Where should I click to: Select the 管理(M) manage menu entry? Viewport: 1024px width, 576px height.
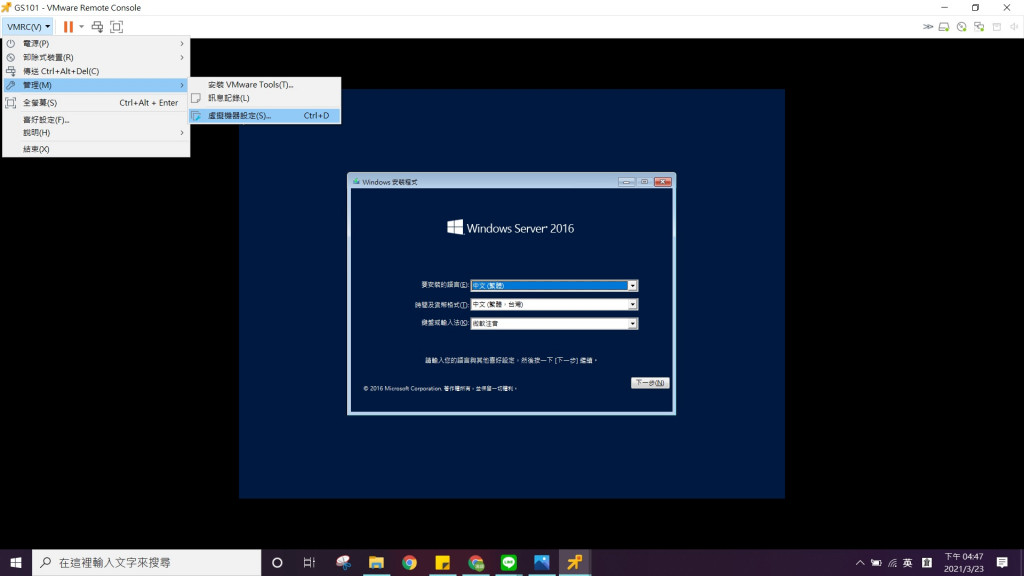pos(96,85)
